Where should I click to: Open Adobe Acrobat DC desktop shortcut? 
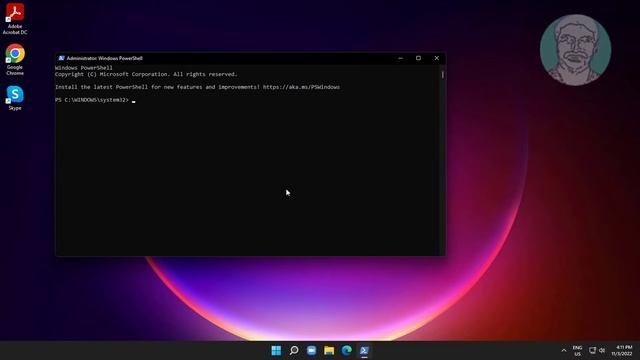15,18
